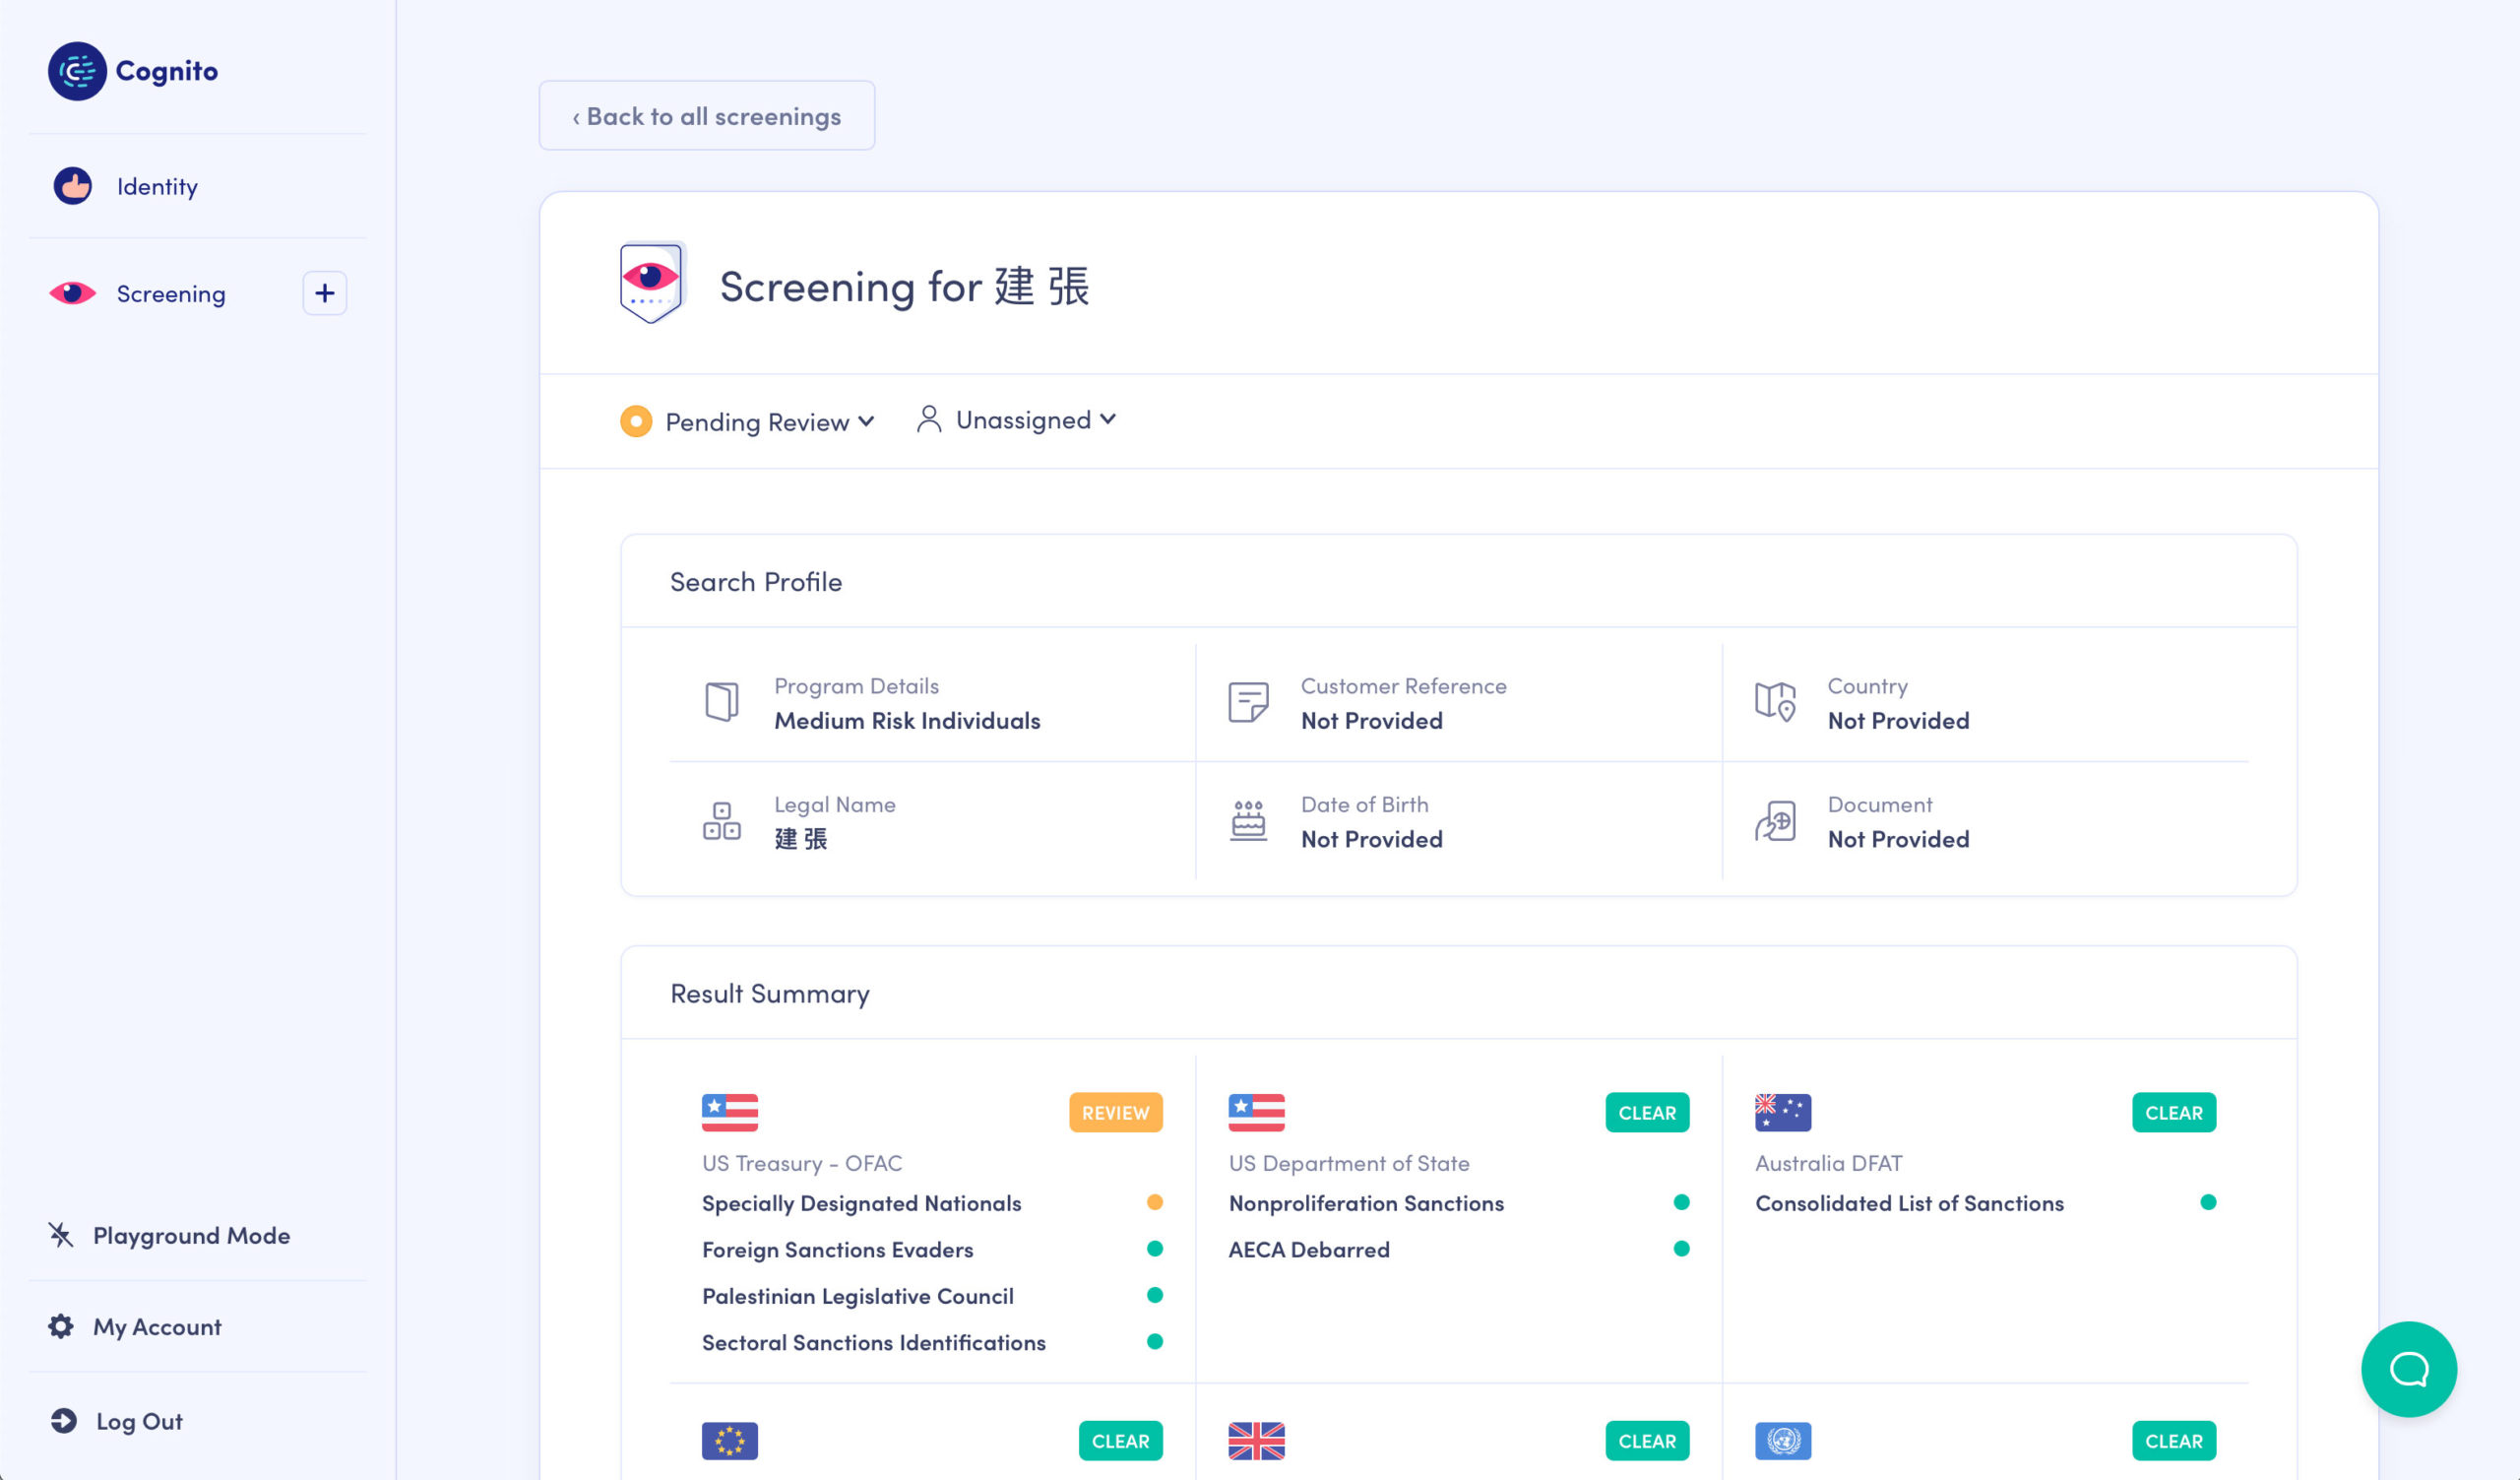Click the United Kingdom flag icon
The image size is (2520, 1480).
[x=1256, y=1441]
